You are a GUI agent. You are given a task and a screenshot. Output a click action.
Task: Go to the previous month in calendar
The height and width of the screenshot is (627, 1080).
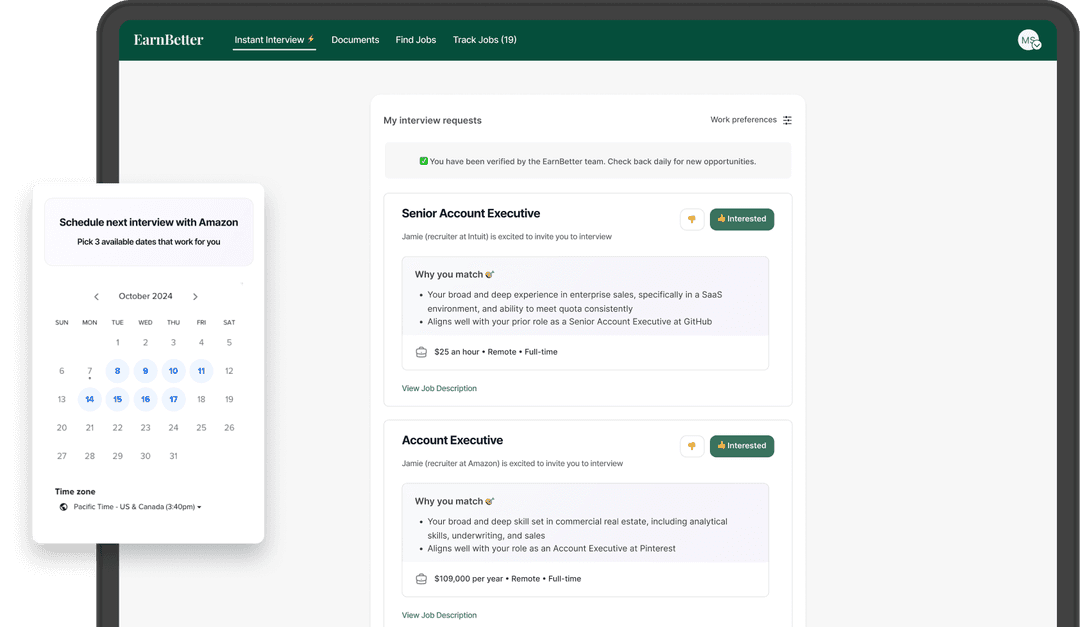(96, 297)
